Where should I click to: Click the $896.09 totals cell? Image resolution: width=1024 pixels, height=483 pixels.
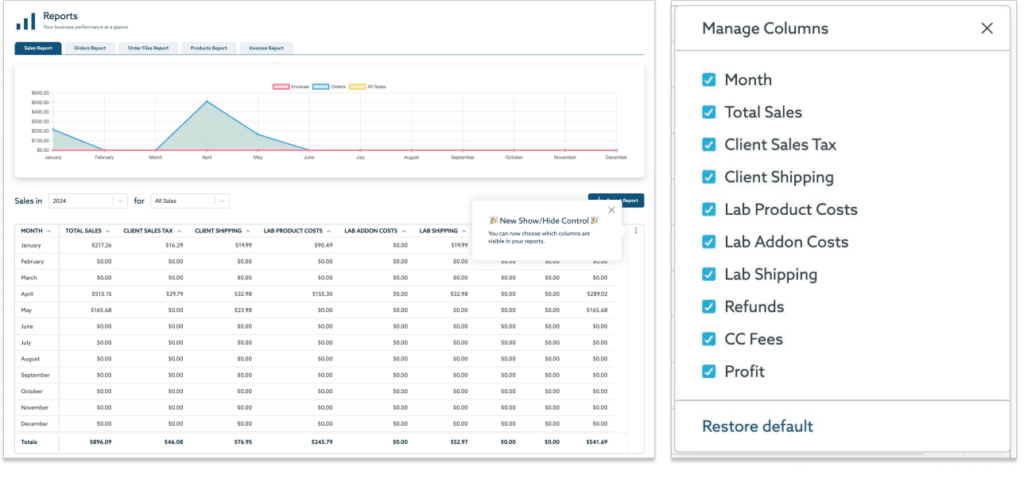[x=101, y=442]
